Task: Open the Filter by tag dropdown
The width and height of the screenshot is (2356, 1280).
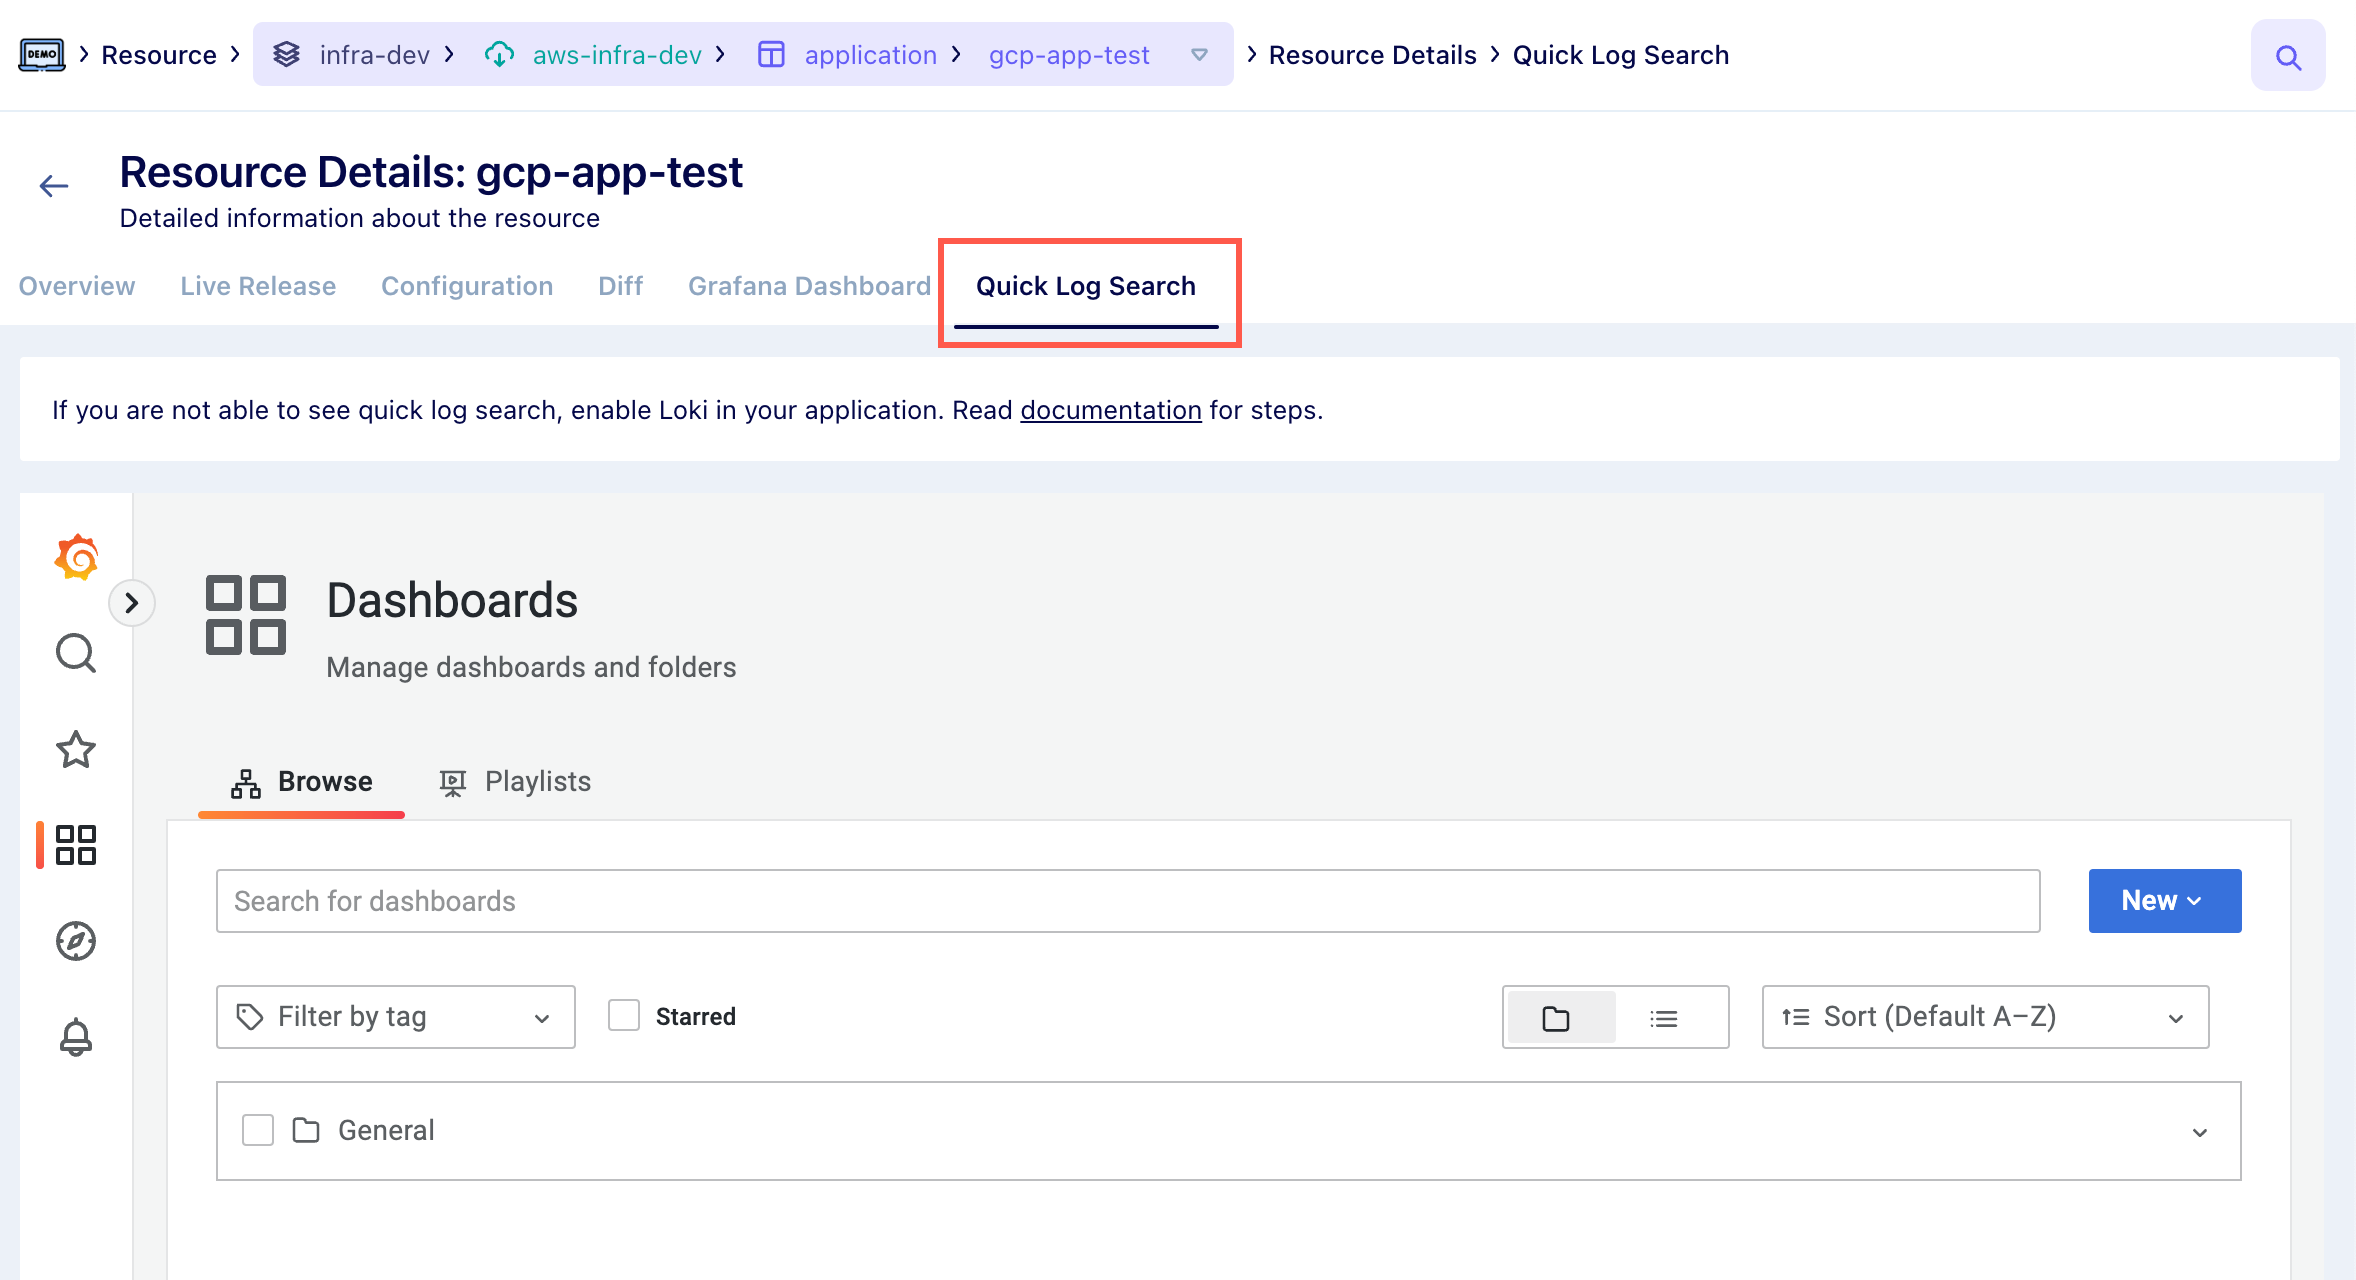Action: tap(395, 1017)
